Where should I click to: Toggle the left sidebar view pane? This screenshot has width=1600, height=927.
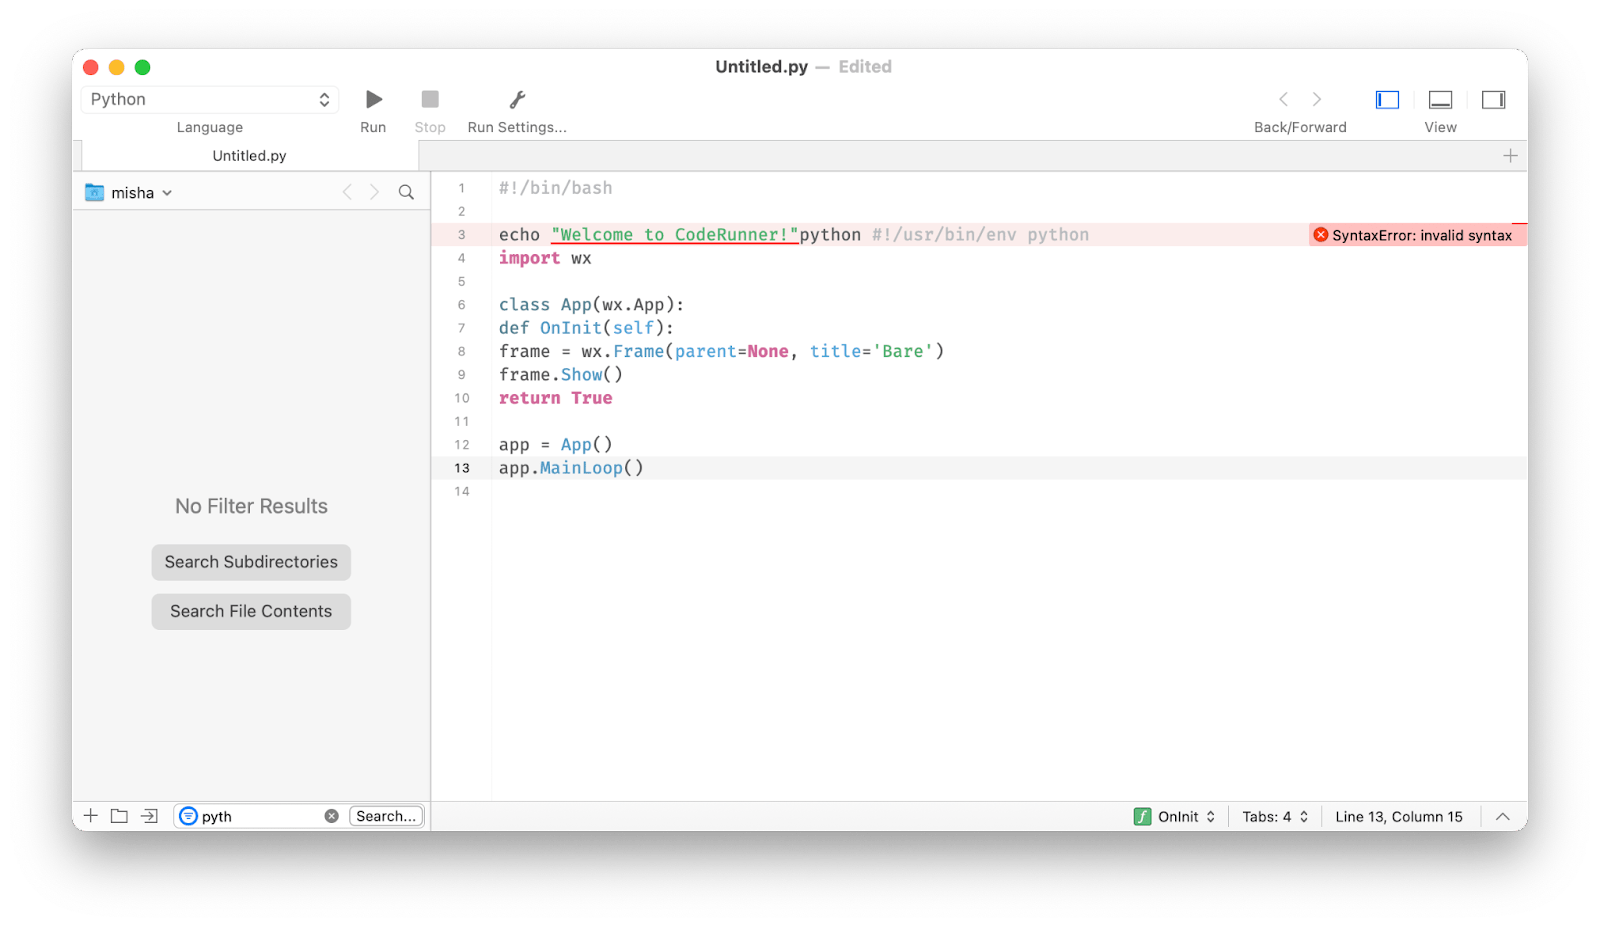coord(1386,99)
